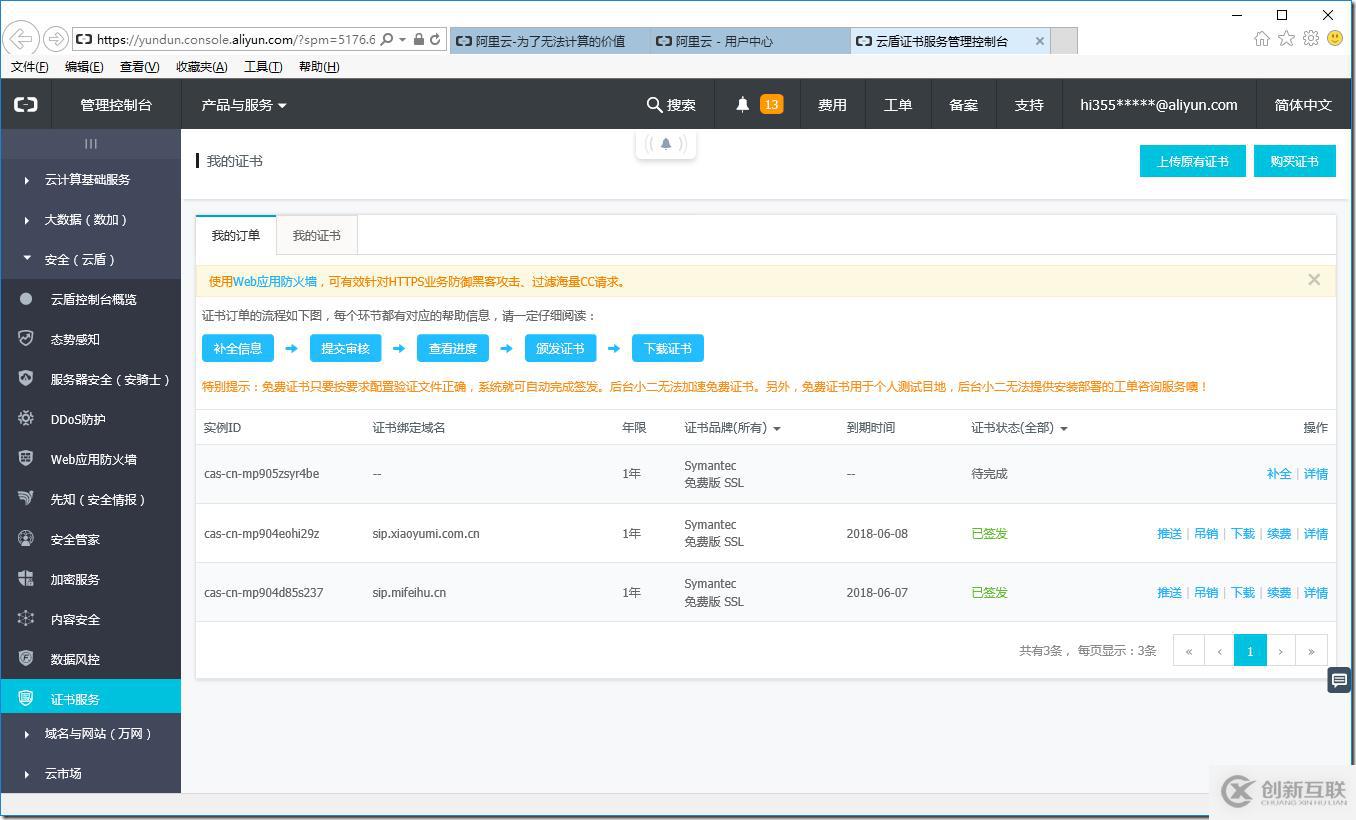
Task: Go to next page with the › button
Action: 1280,650
